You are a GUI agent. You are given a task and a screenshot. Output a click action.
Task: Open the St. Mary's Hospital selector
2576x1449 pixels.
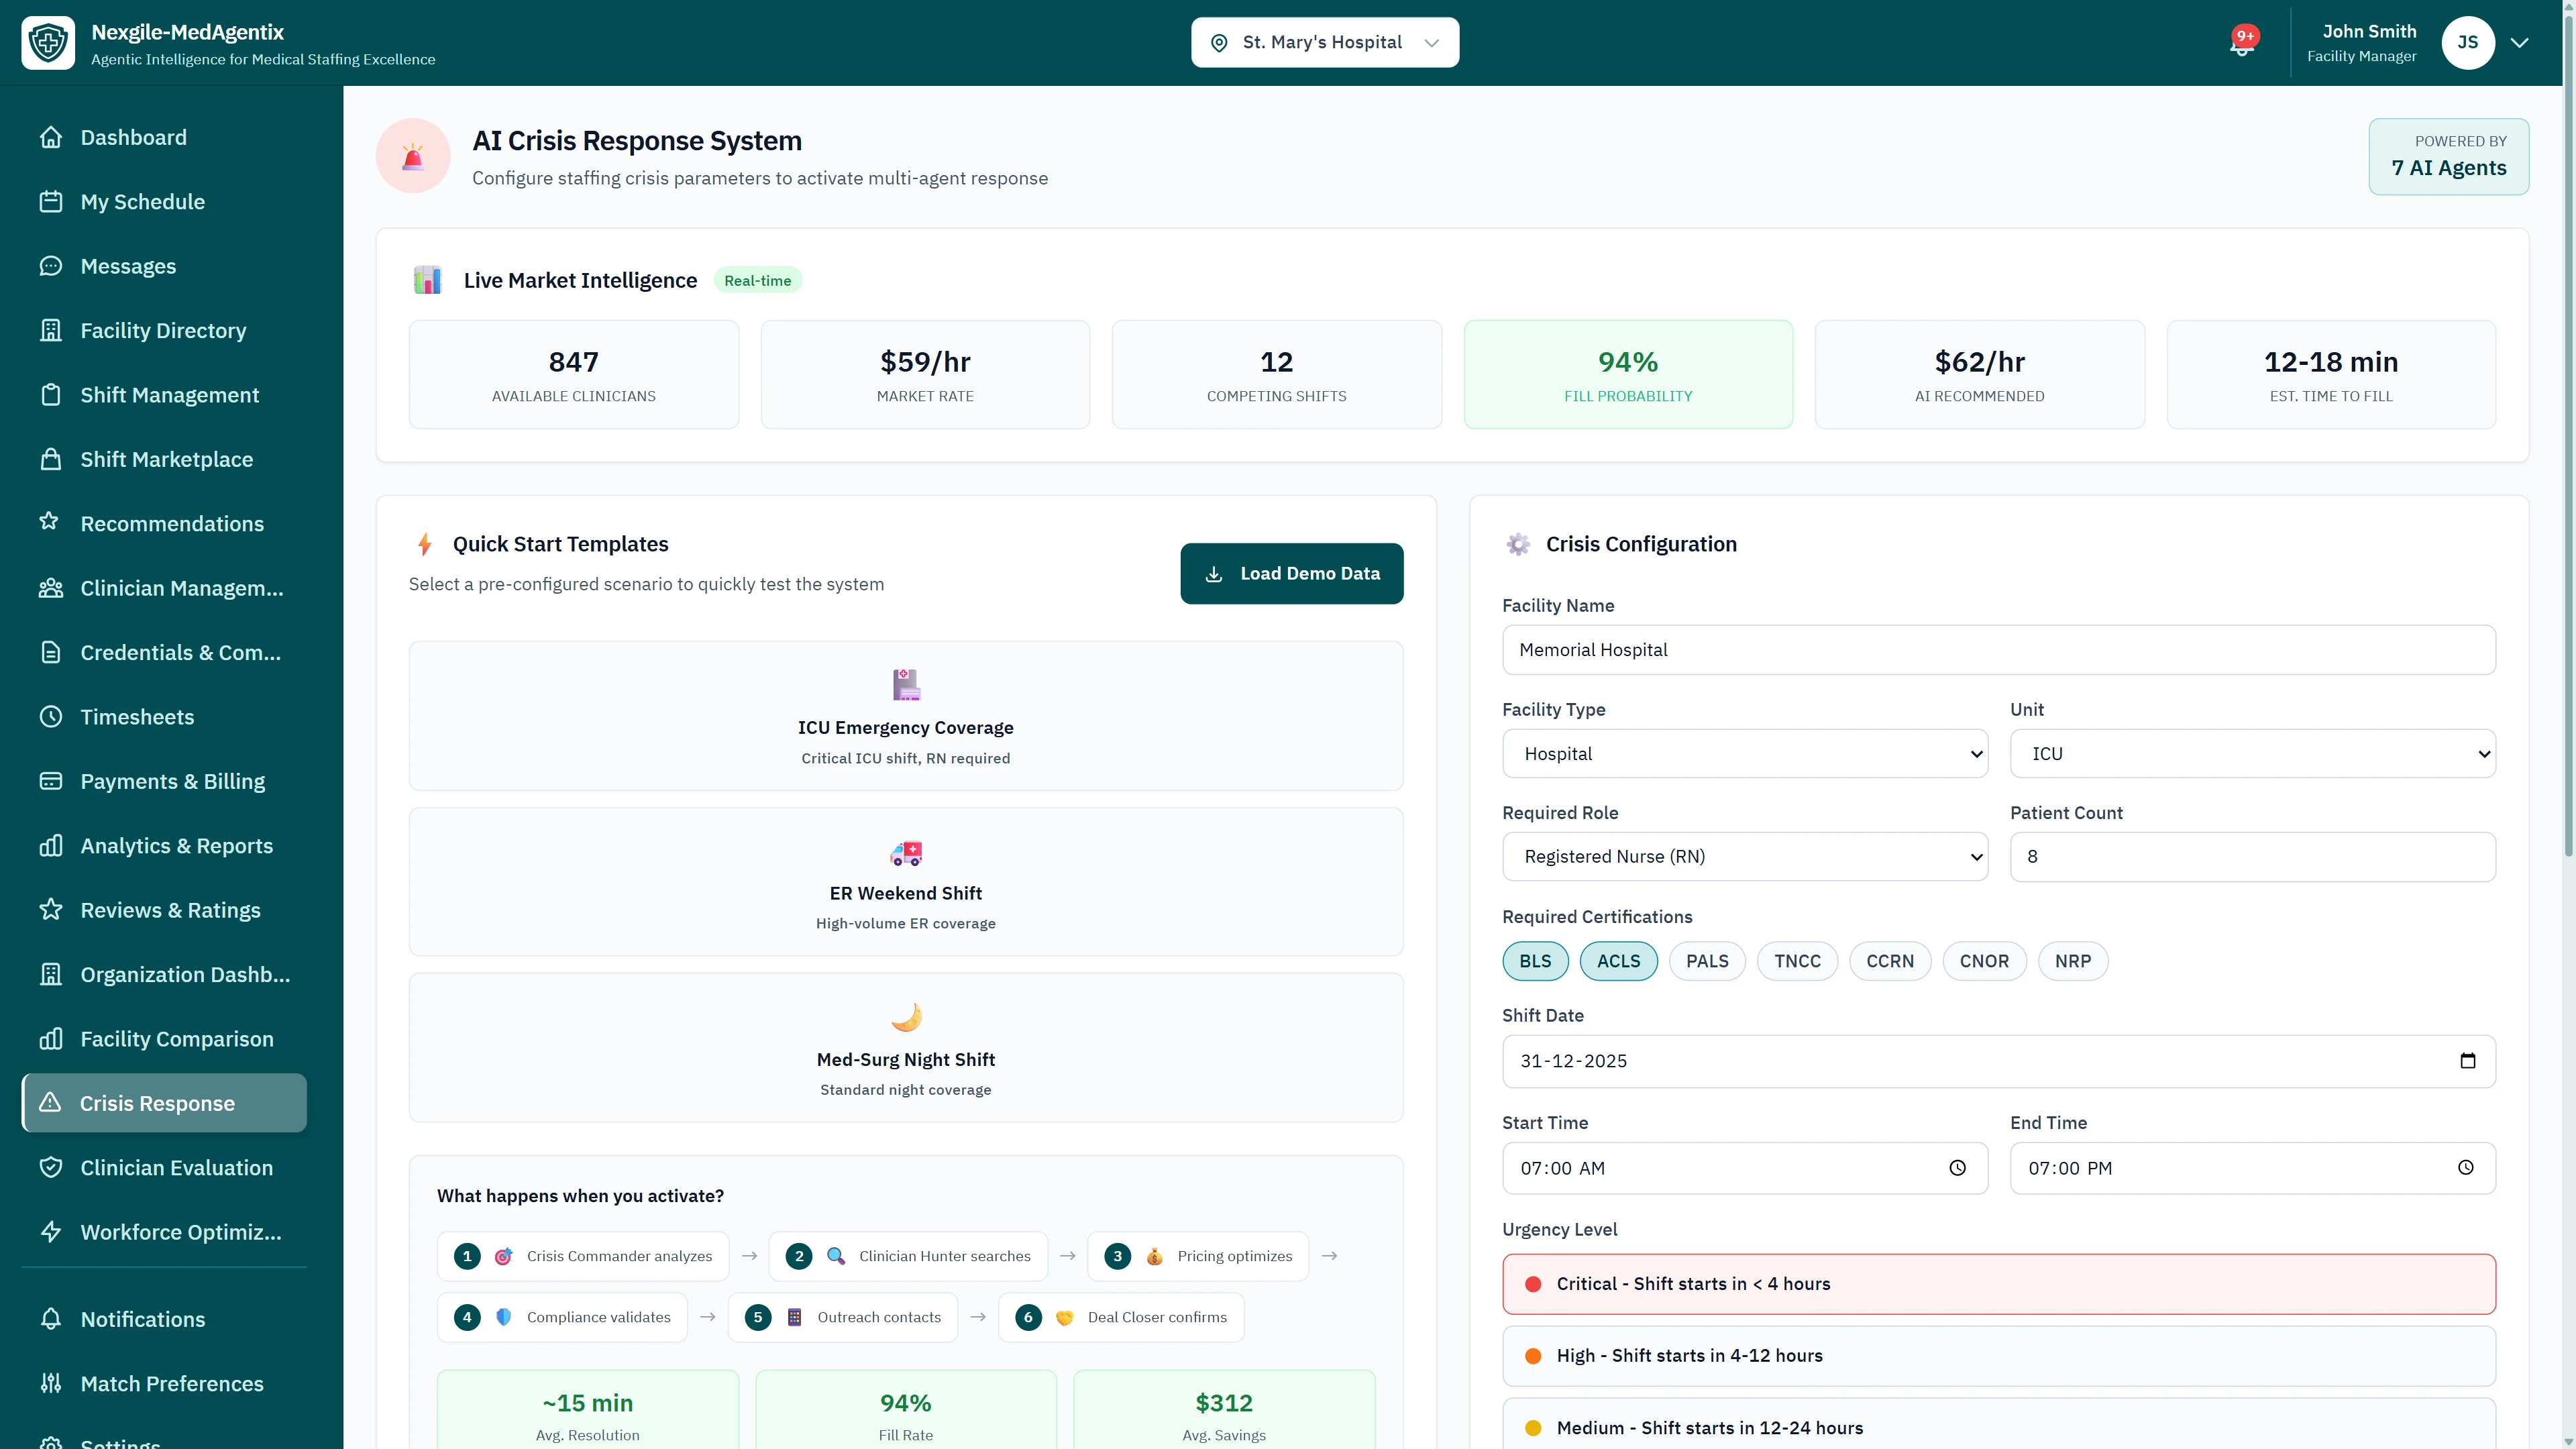(1324, 42)
